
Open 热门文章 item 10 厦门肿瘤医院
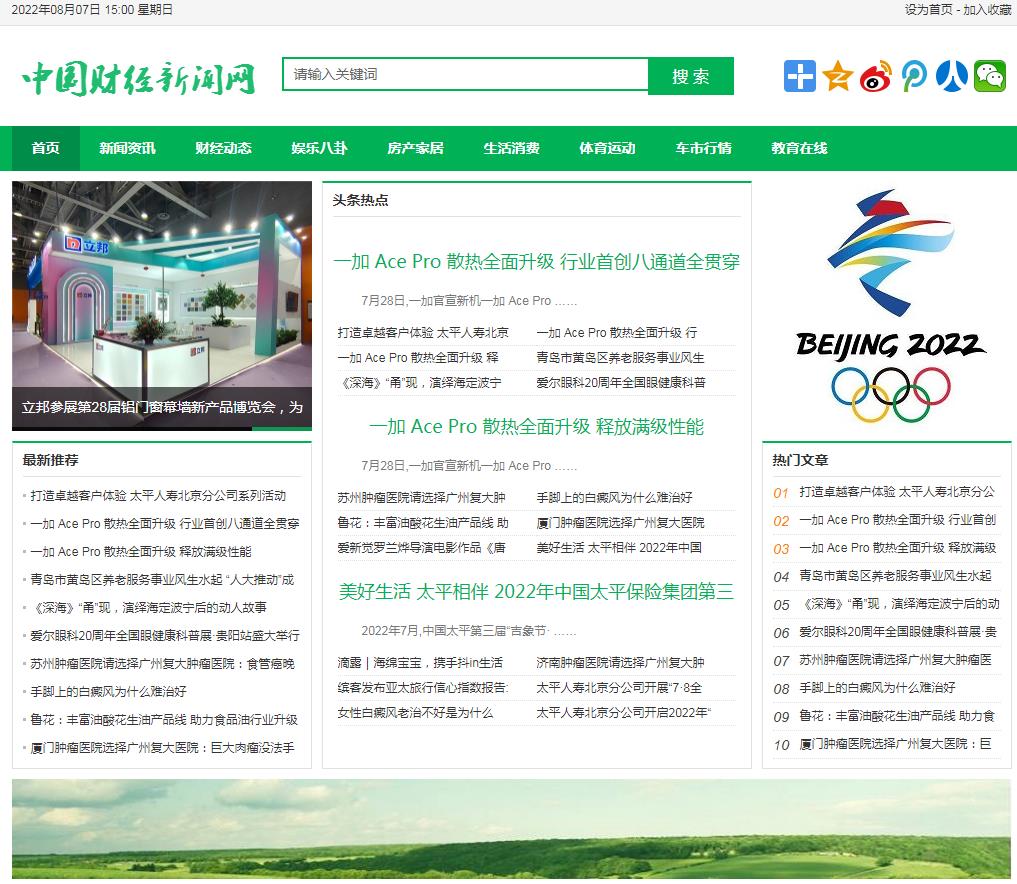click(x=895, y=743)
